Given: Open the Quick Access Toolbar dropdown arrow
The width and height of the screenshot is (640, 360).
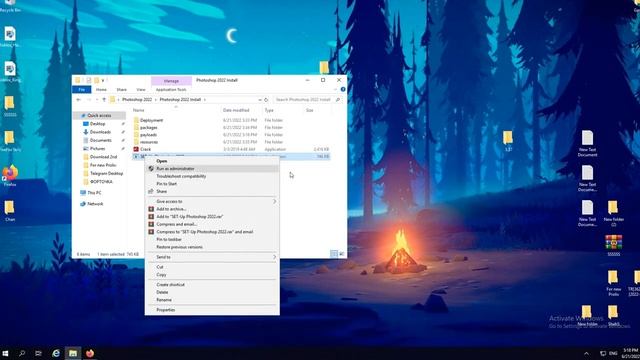Looking at the screenshot, I should [x=103, y=80].
